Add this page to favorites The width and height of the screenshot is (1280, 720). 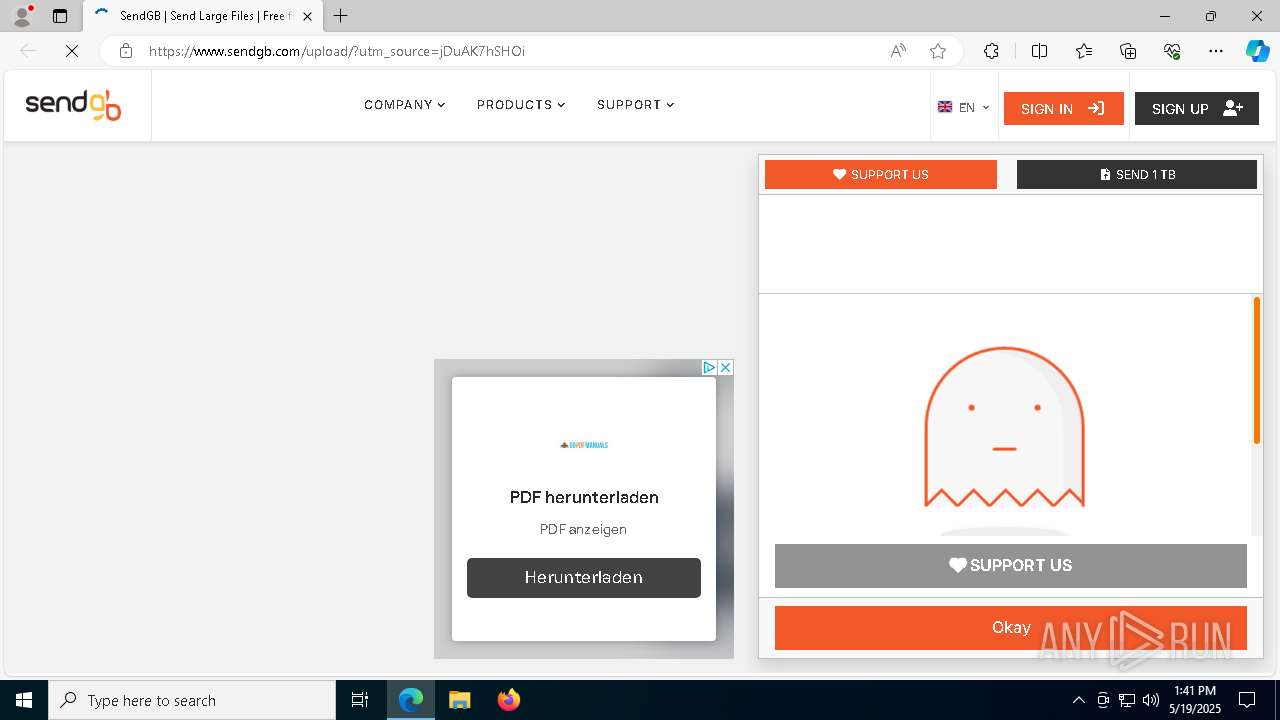(938, 51)
